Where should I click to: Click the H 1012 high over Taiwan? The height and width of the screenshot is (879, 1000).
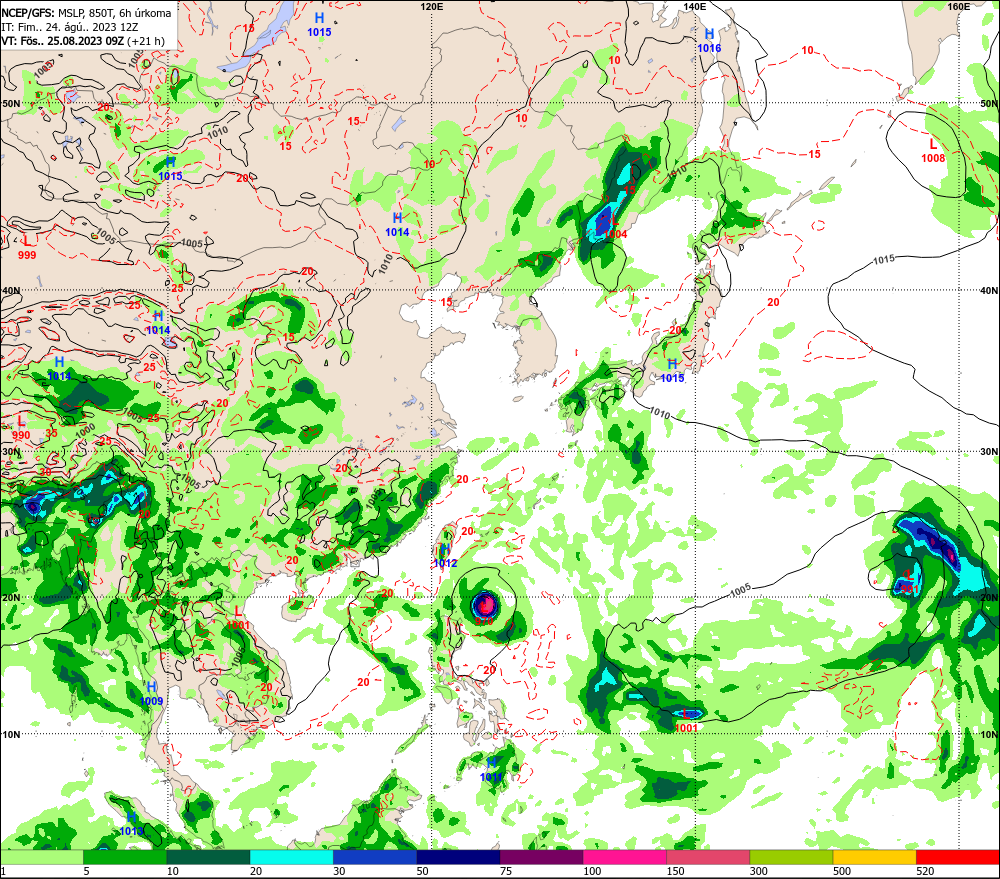click(x=445, y=556)
